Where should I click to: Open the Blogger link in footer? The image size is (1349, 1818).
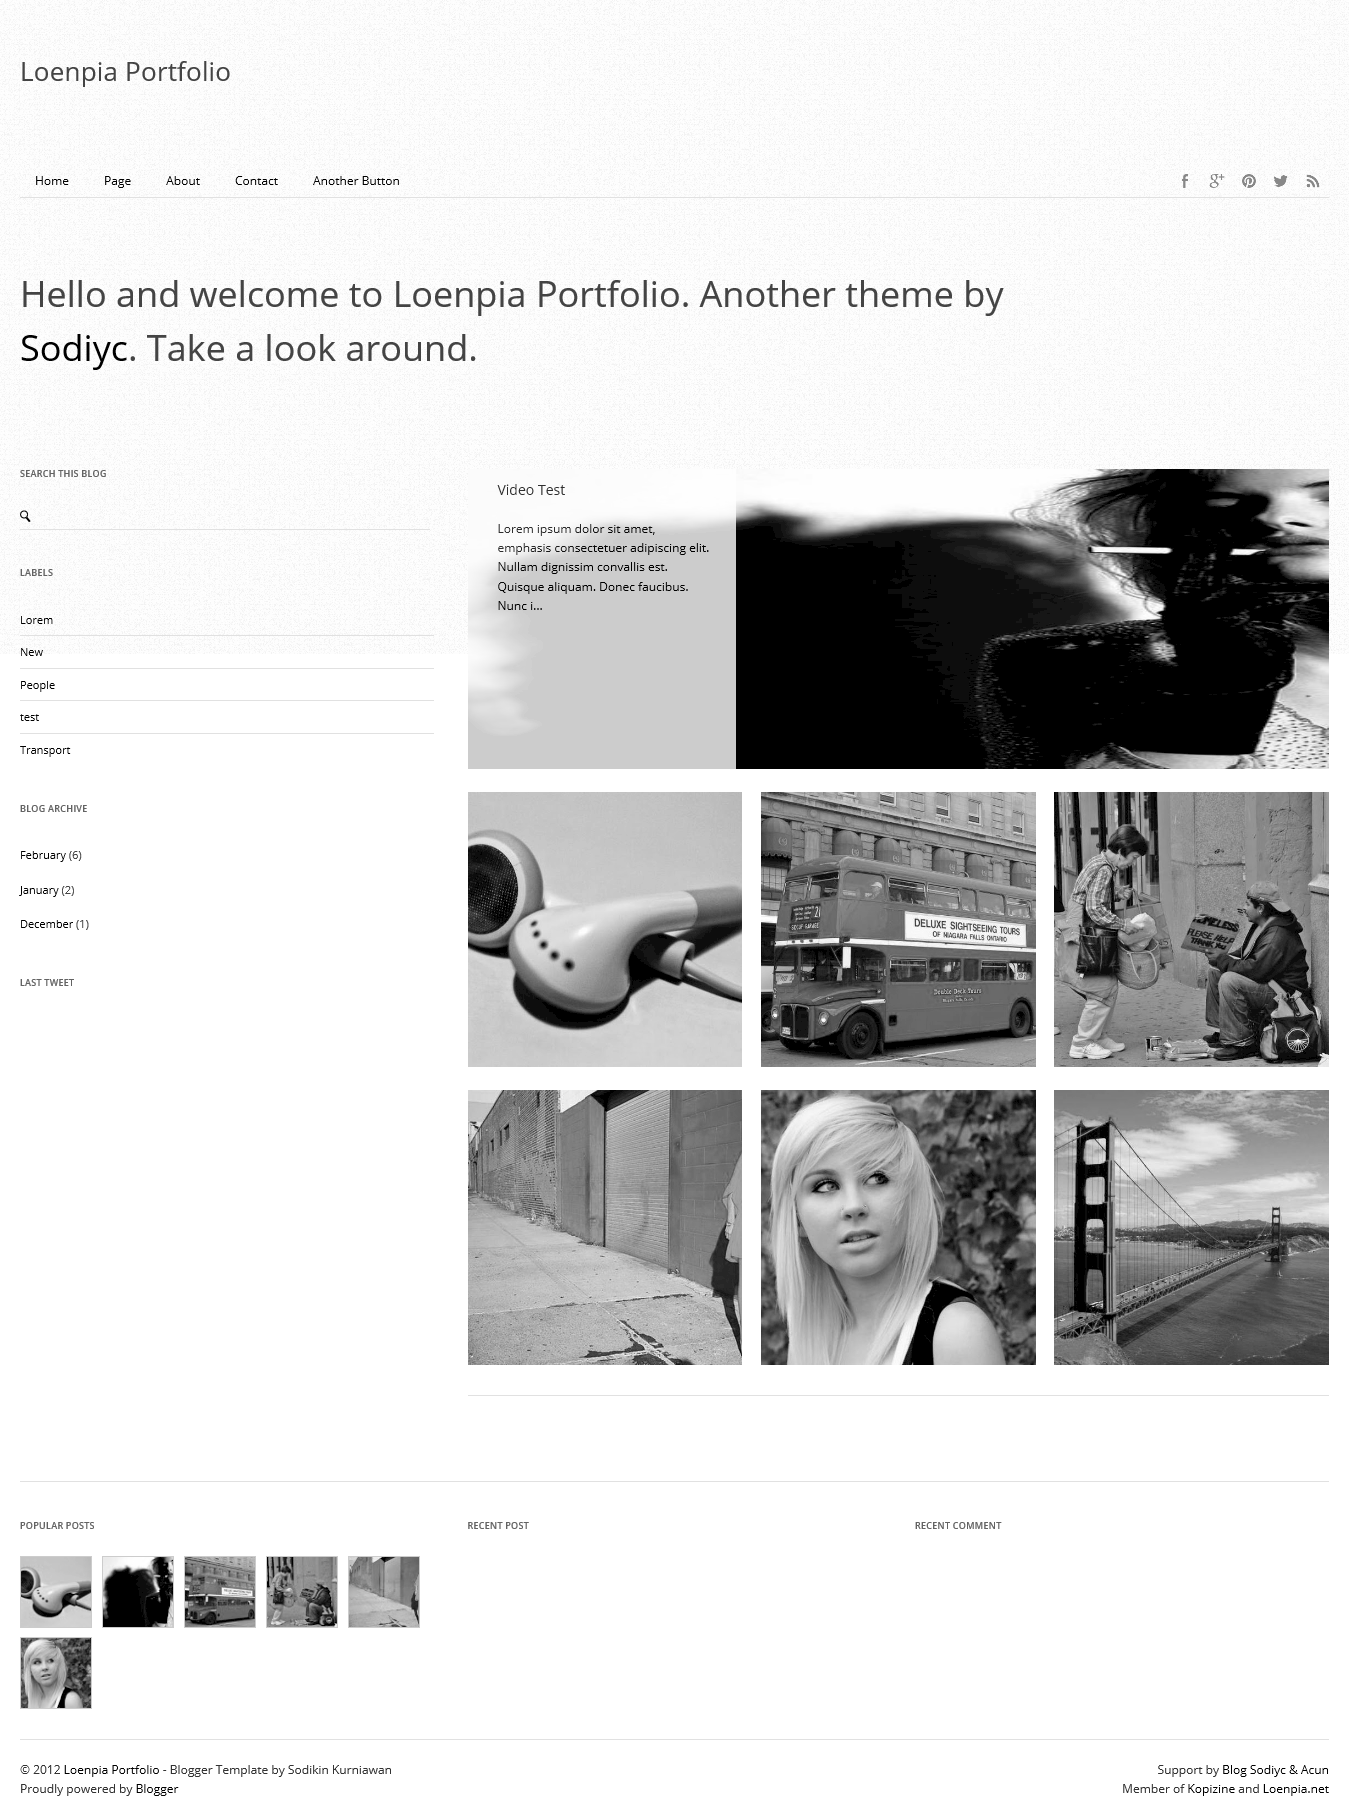[x=157, y=1788]
